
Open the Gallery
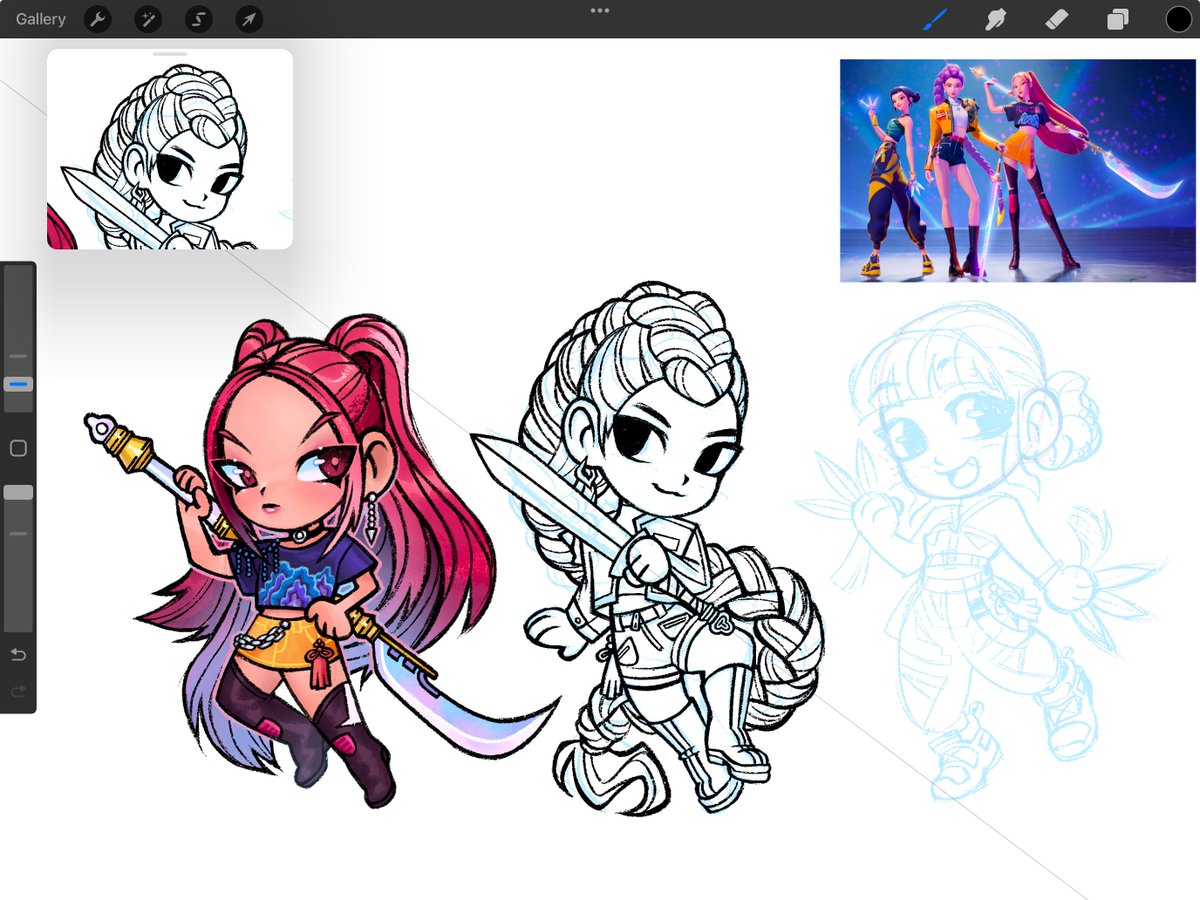click(41, 19)
